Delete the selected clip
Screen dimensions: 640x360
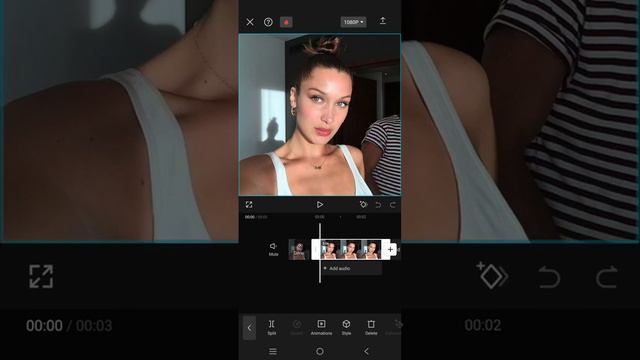(371, 327)
